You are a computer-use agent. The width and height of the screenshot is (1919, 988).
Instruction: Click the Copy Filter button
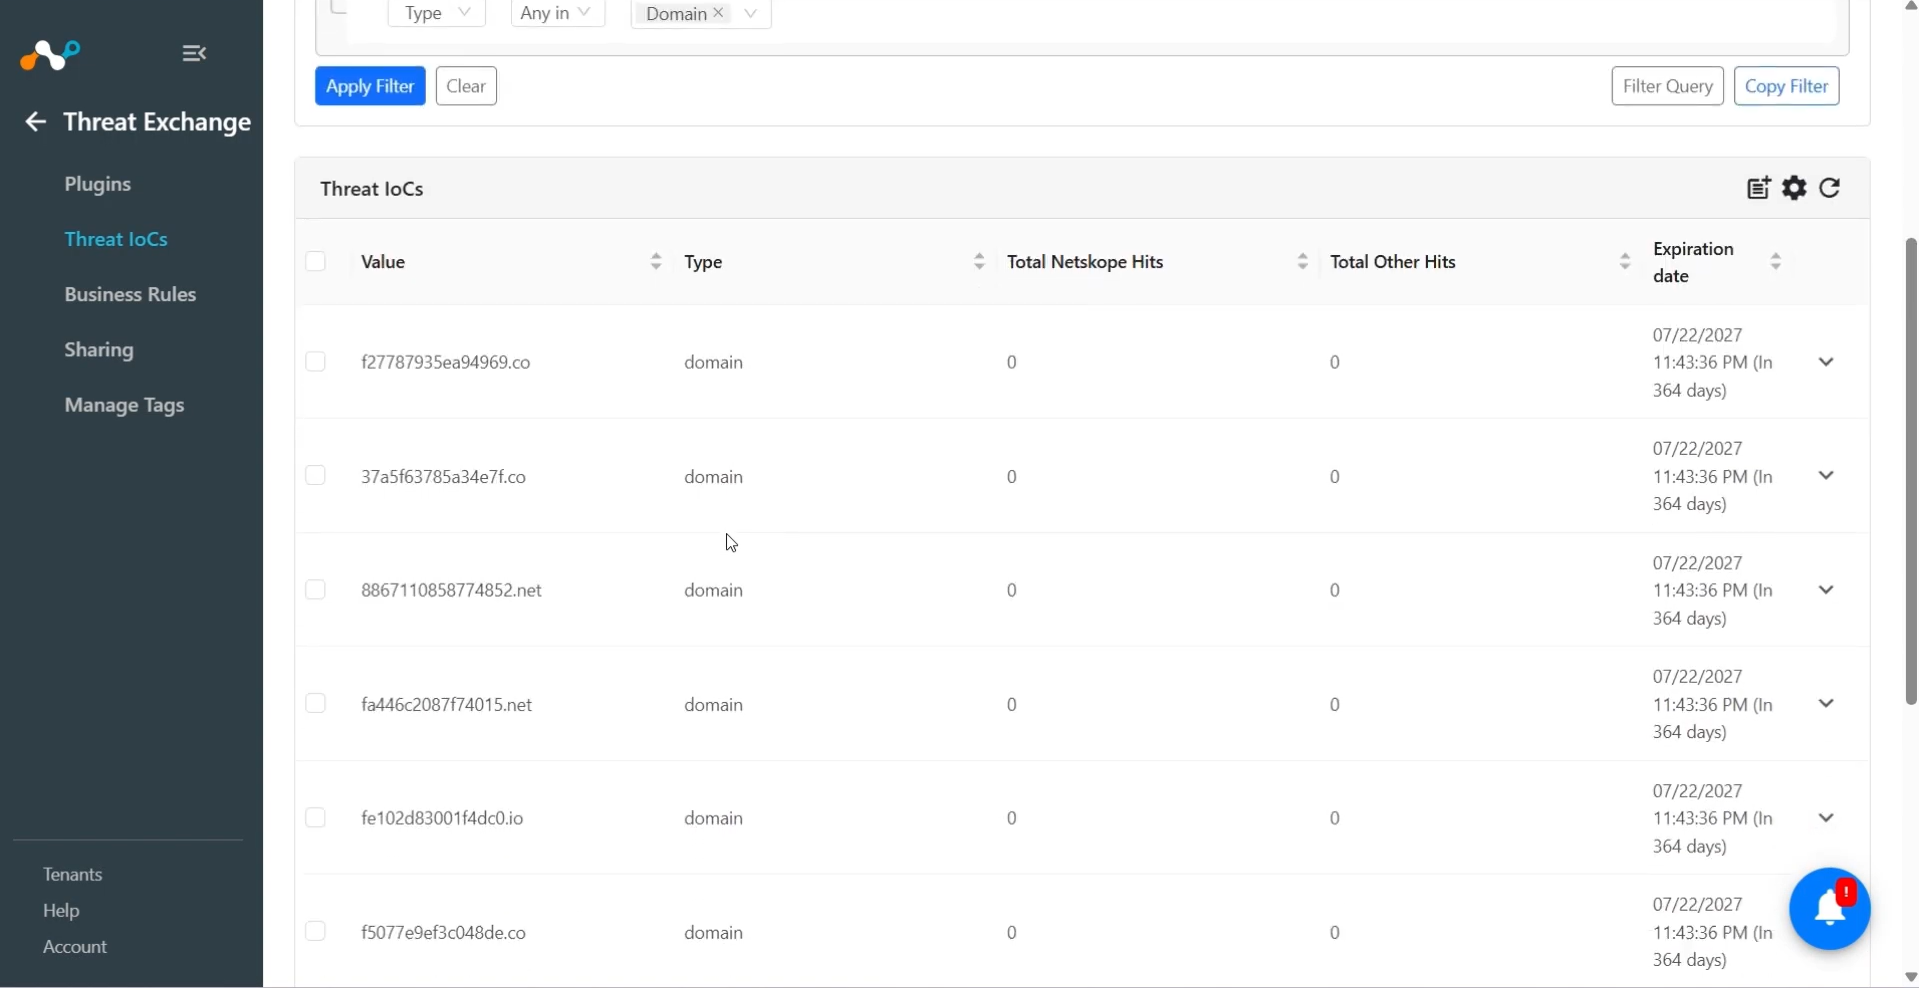(x=1786, y=86)
